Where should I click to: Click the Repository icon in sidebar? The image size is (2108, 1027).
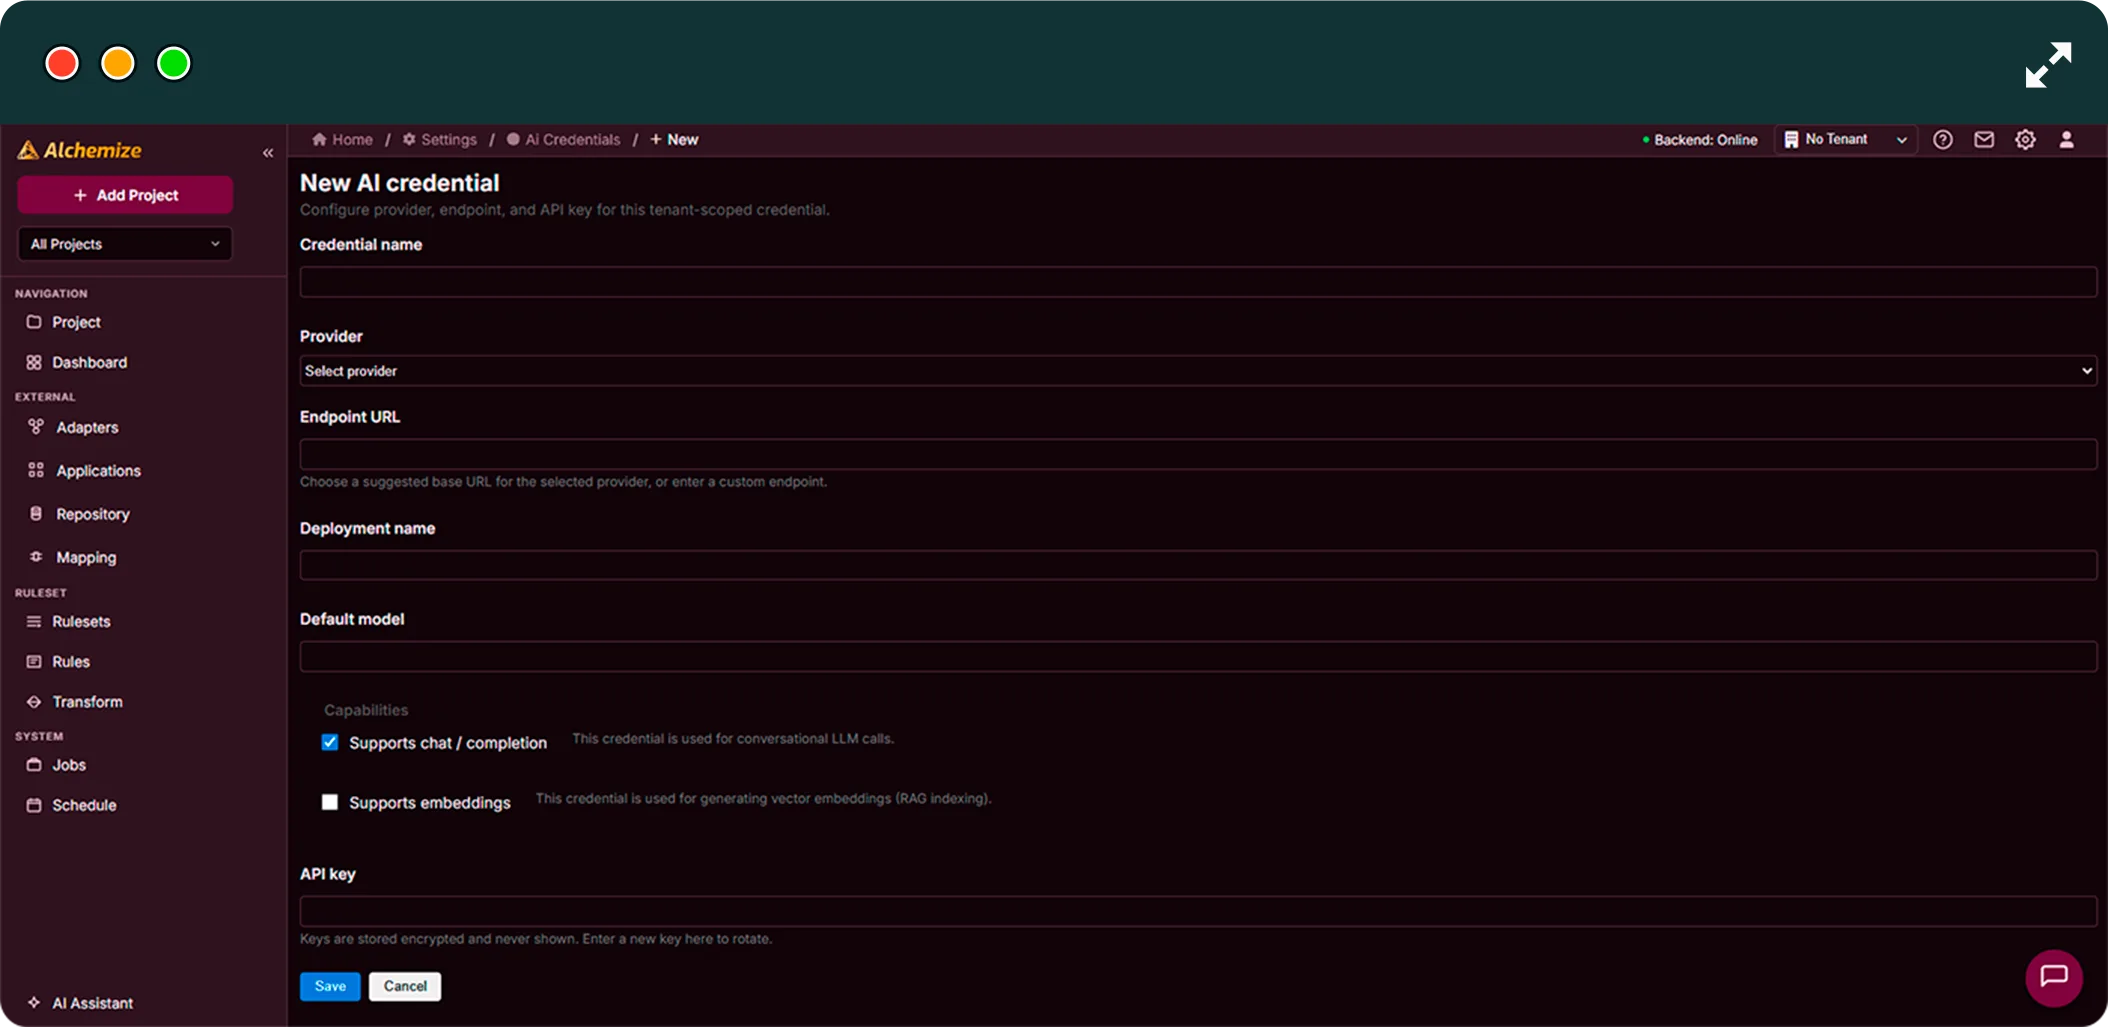coord(36,513)
